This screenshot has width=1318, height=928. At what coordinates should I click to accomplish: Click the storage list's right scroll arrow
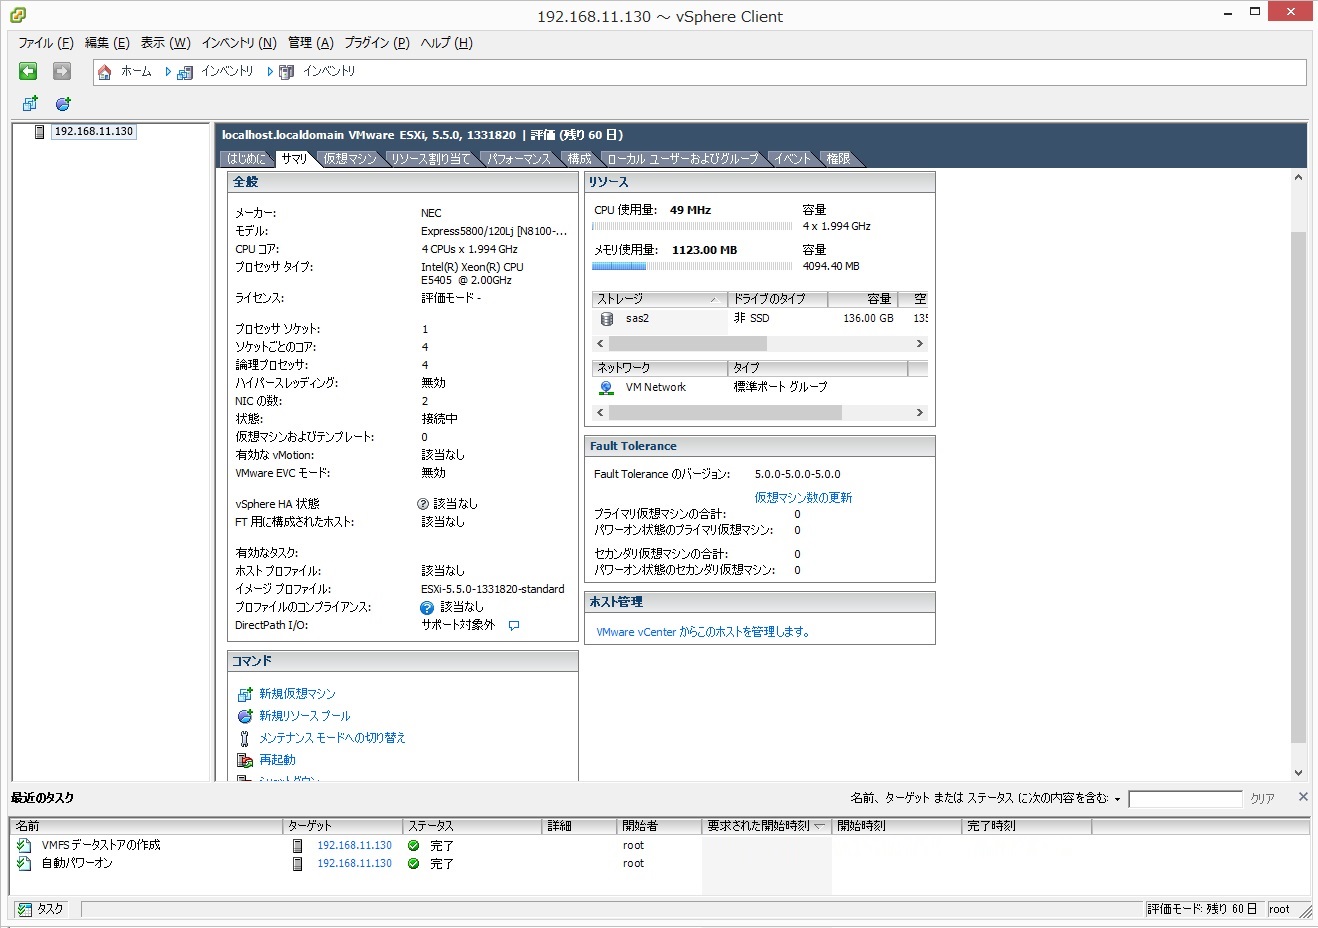[920, 344]
